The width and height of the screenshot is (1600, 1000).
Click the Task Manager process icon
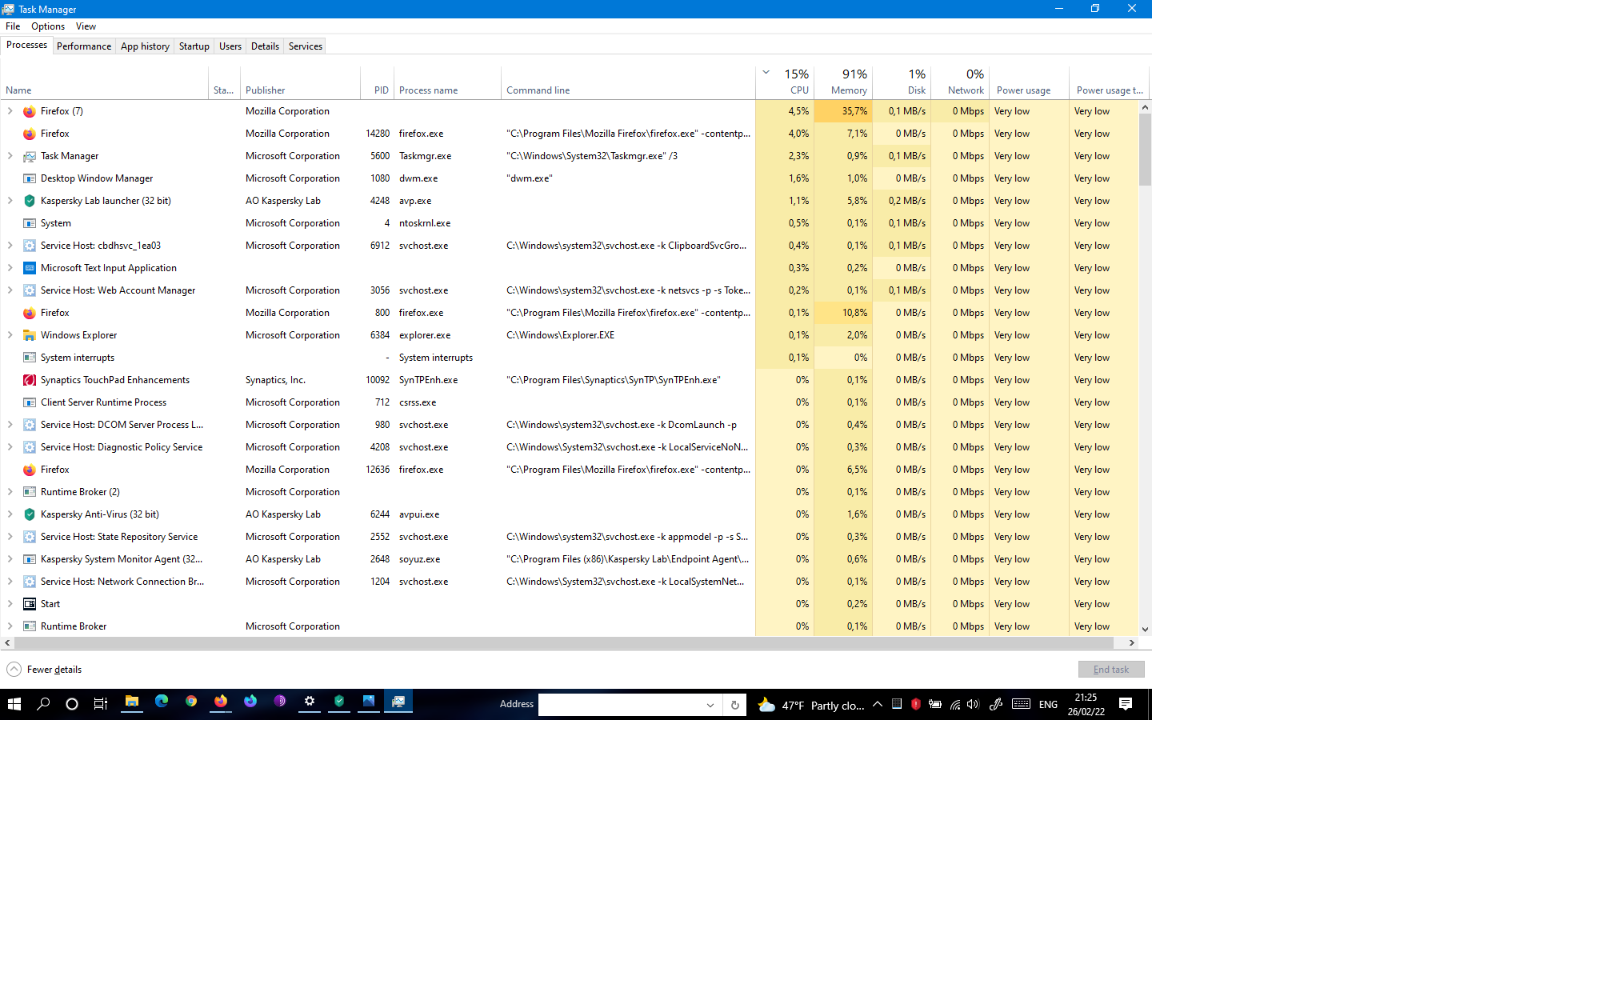(x=29, y=156)
